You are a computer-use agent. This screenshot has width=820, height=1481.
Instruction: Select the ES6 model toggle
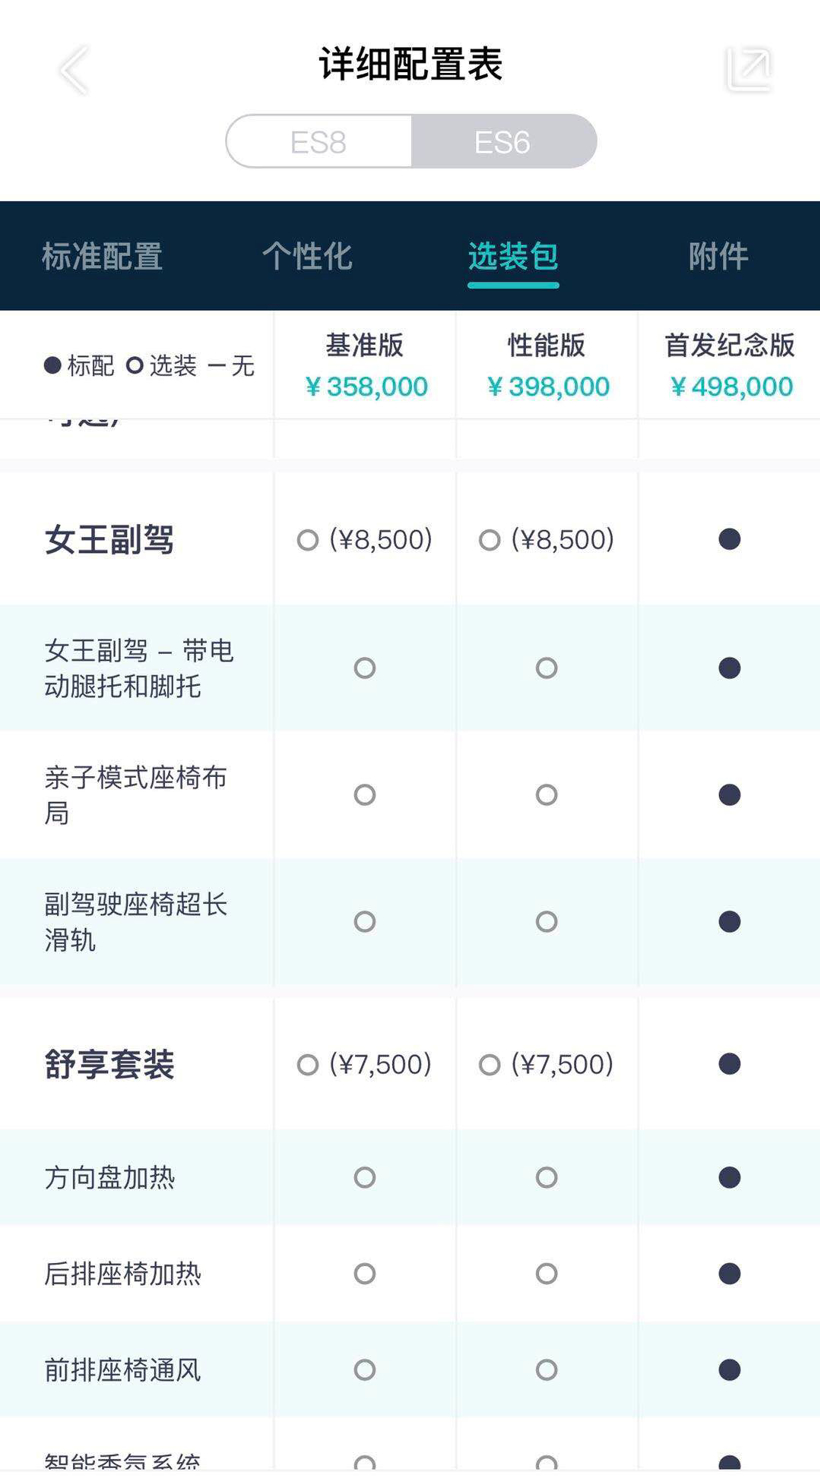(x=503, y=142)
